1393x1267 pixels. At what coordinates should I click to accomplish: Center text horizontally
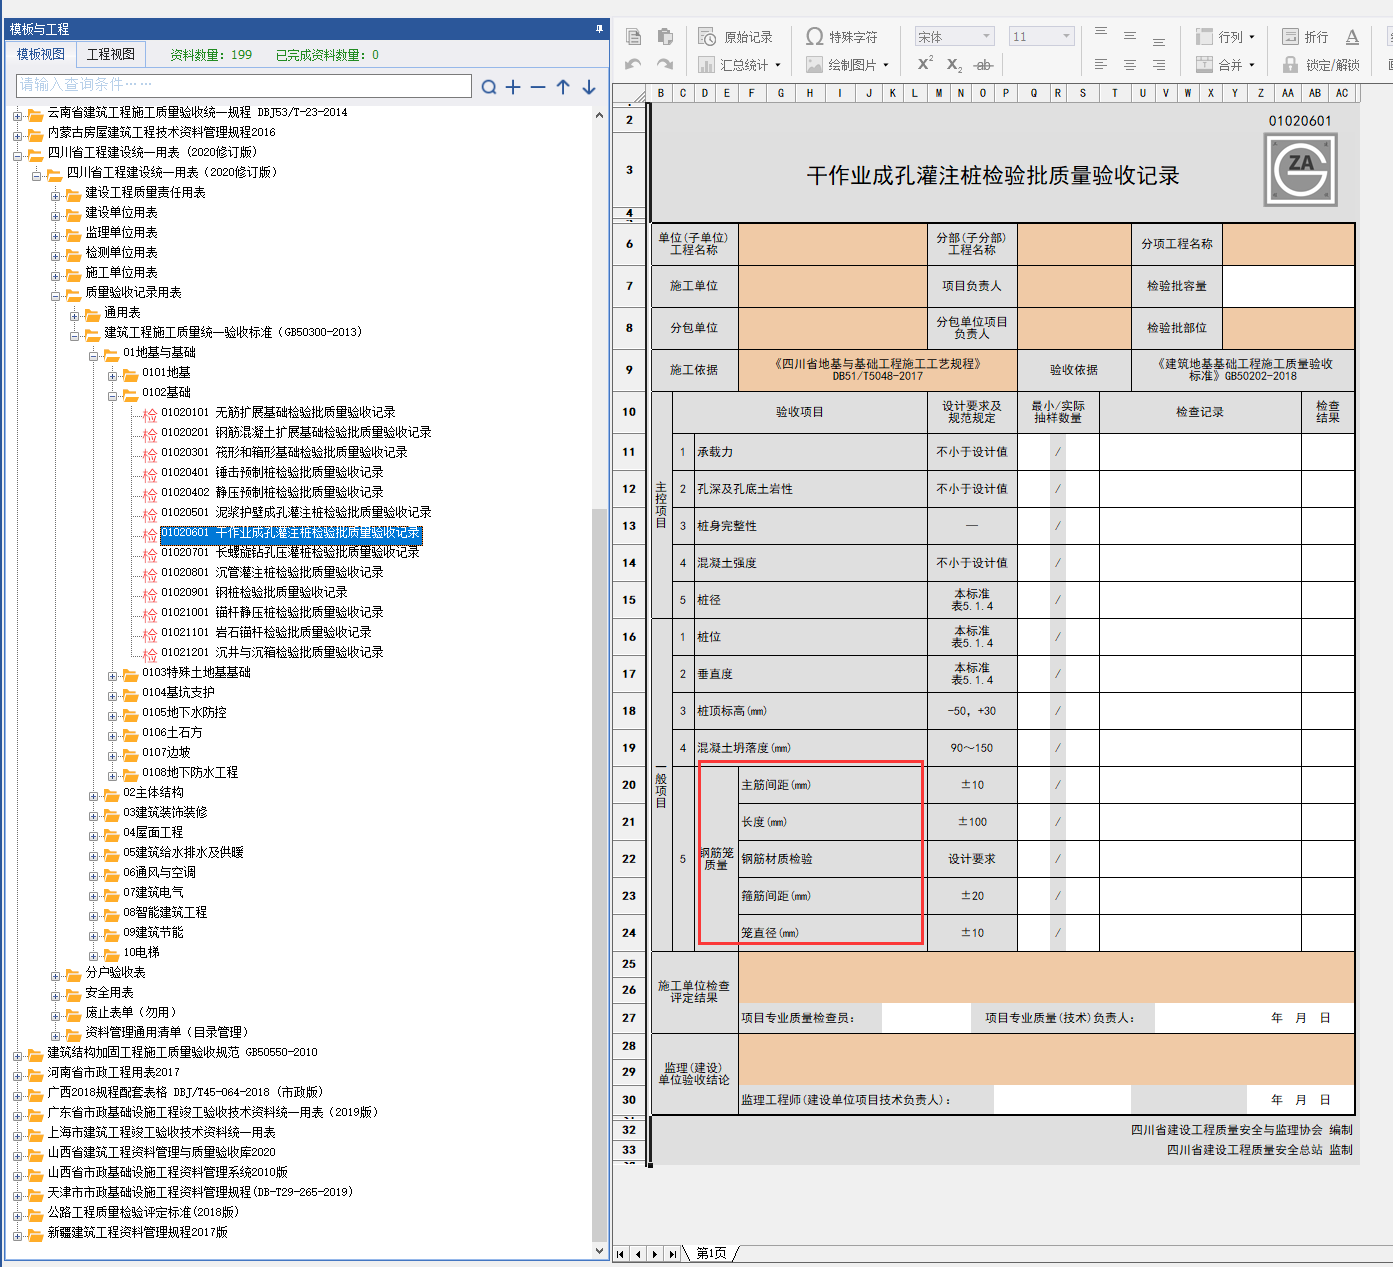[x=1130, y=65]
